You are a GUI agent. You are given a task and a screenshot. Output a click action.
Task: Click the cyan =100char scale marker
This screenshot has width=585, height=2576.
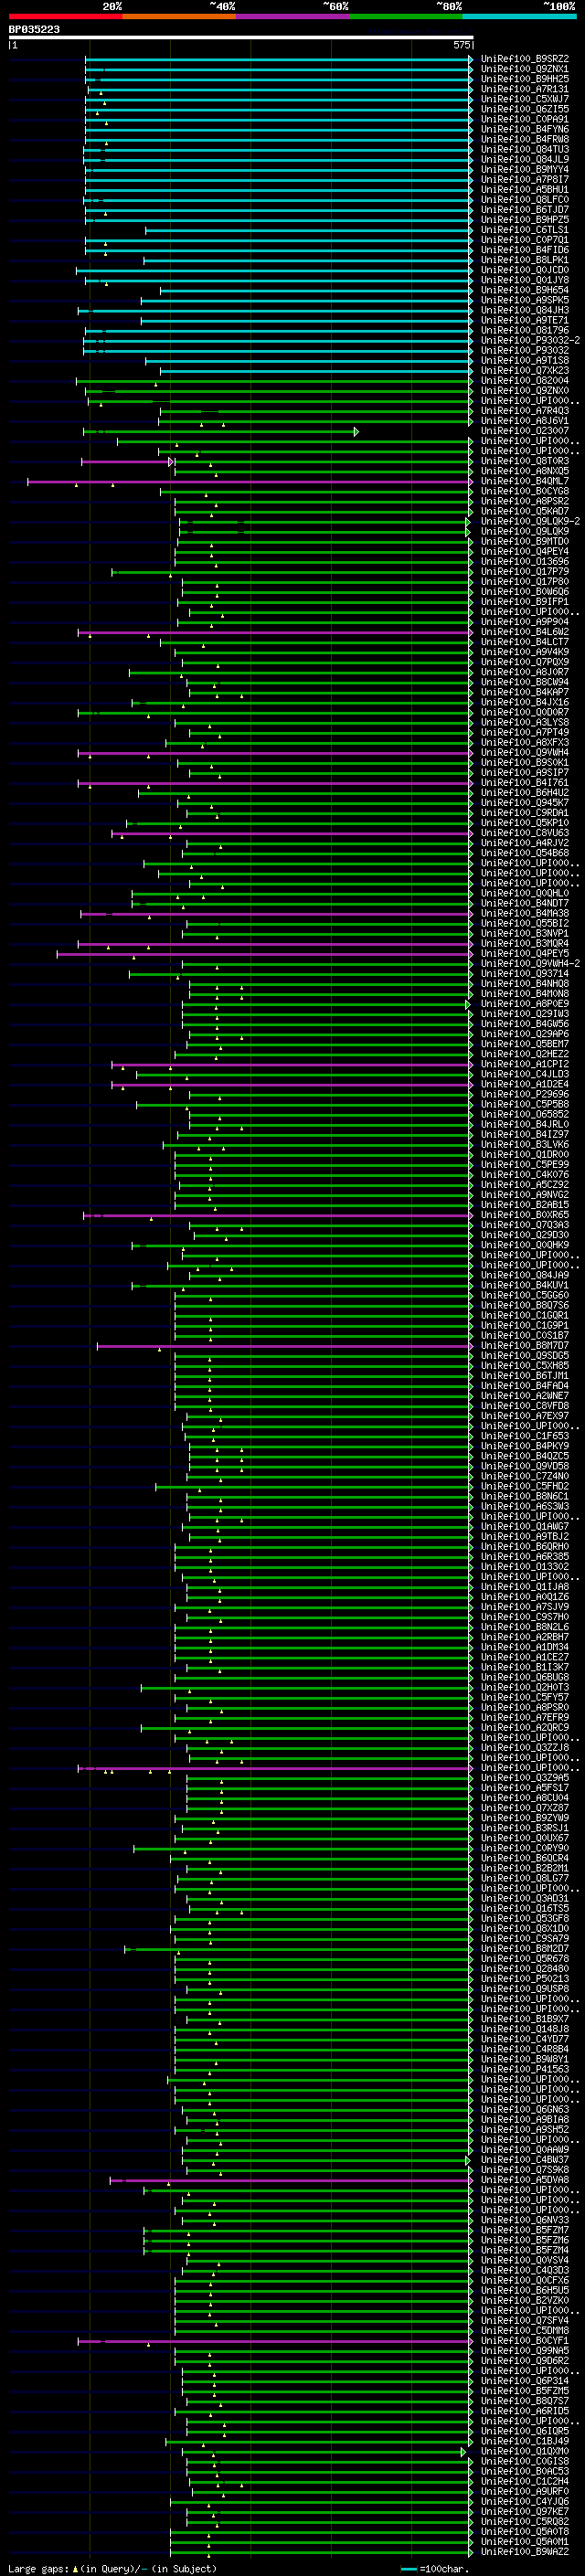coord(434,2569)
